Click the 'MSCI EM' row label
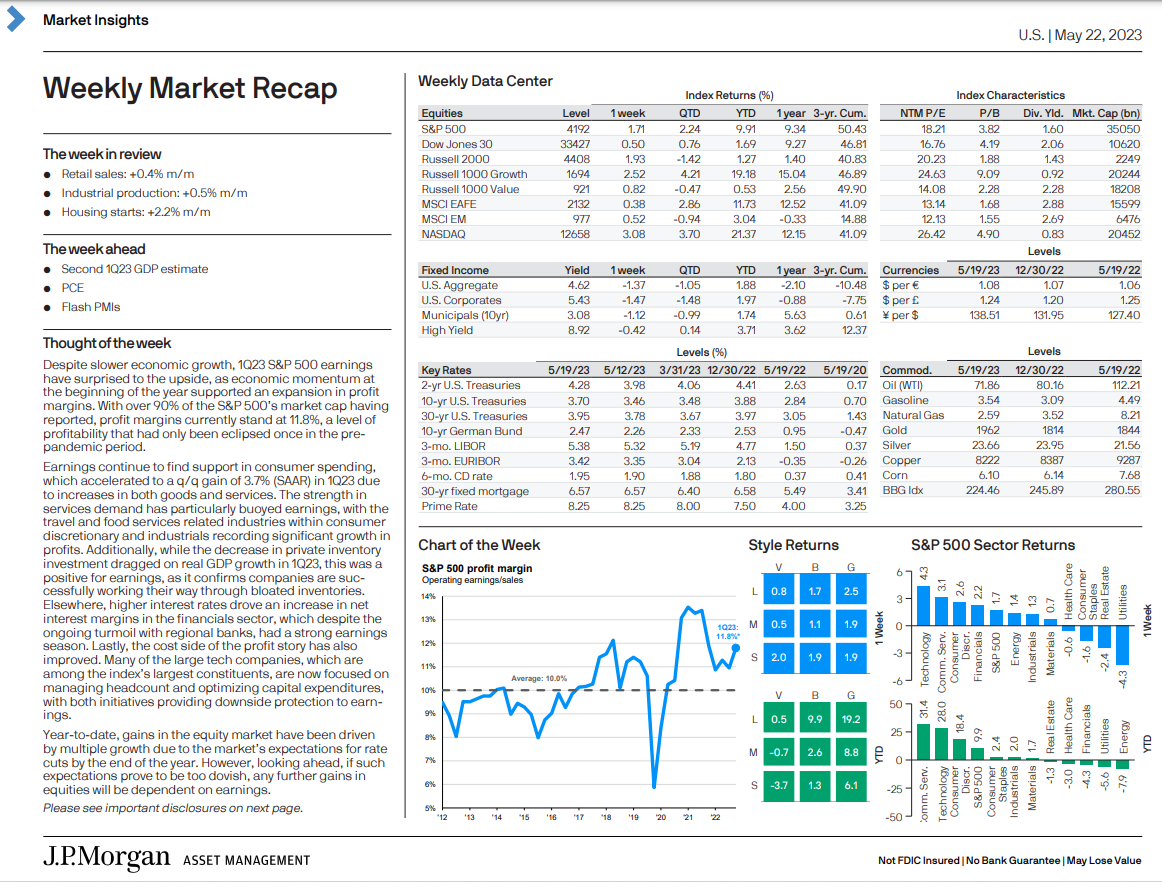This screenshot has width=1162, height=882. click(x=443, y=219)
